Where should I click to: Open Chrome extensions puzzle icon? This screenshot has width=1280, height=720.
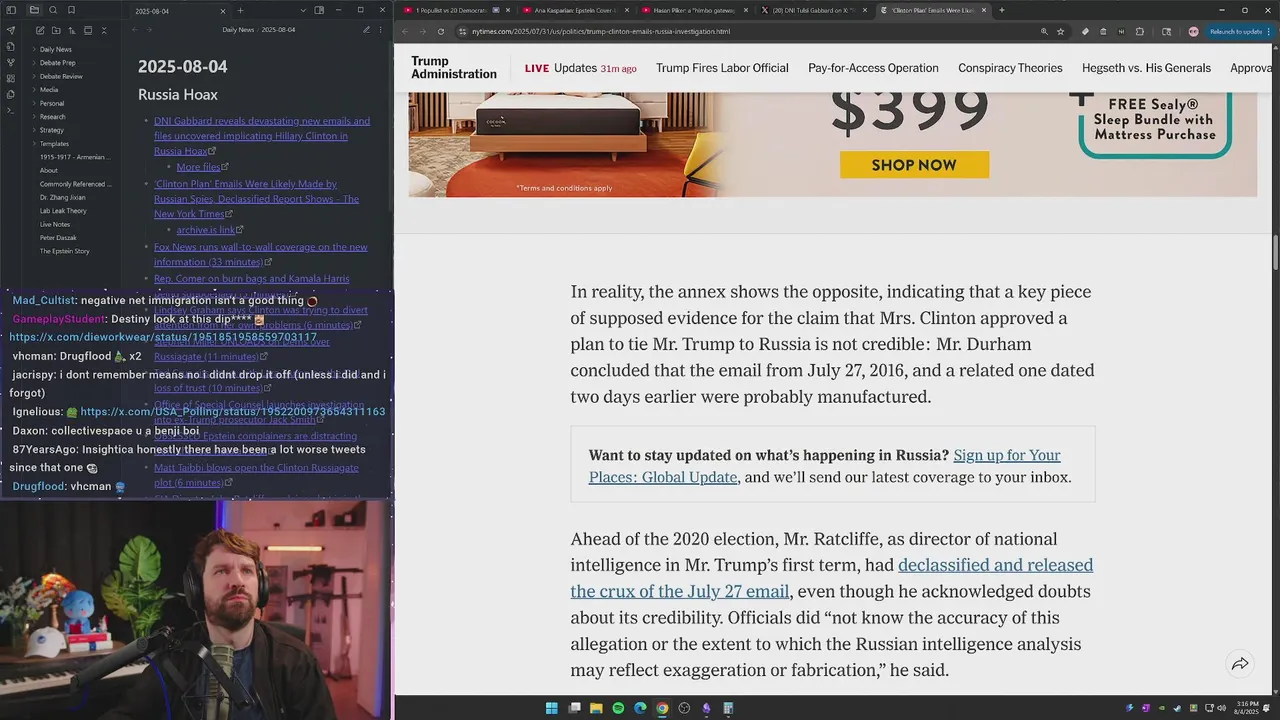[x=1140, y=31]
